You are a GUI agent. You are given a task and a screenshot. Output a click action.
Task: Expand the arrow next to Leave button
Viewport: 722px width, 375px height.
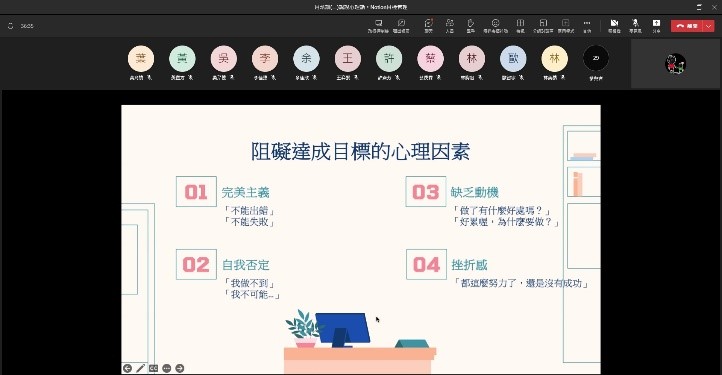(709, 26)
